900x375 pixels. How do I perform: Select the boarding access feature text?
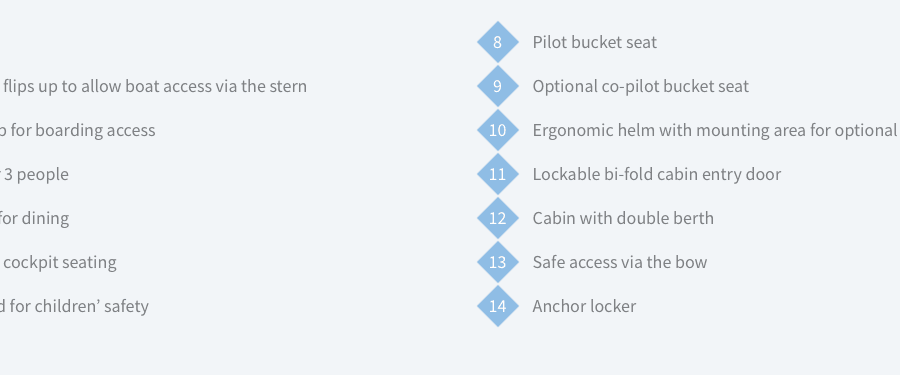coord(77,130)
